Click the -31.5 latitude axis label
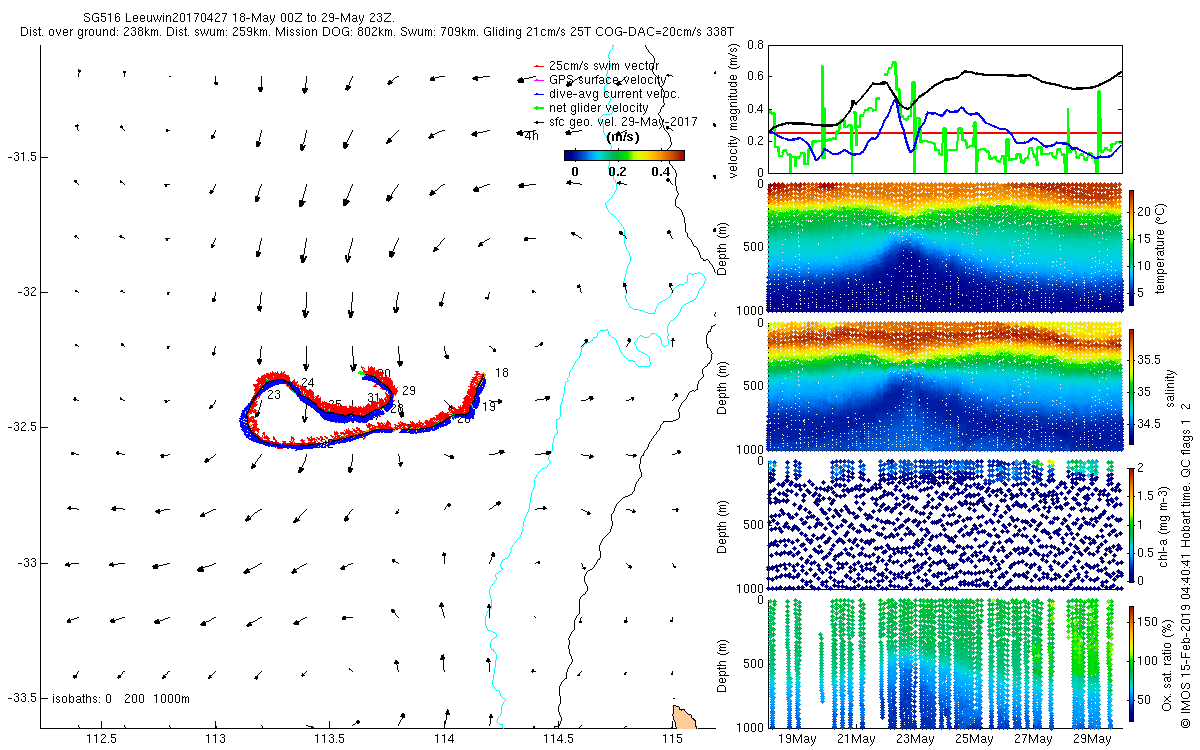1200x750 pixels. pyautogui.click(x=22, y=157)
